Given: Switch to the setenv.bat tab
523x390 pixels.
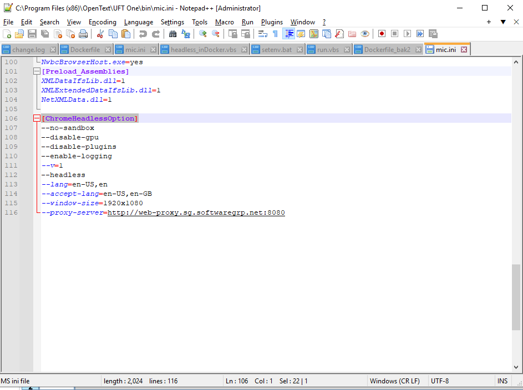Looking at the screenshot, I should click(277, 50).
